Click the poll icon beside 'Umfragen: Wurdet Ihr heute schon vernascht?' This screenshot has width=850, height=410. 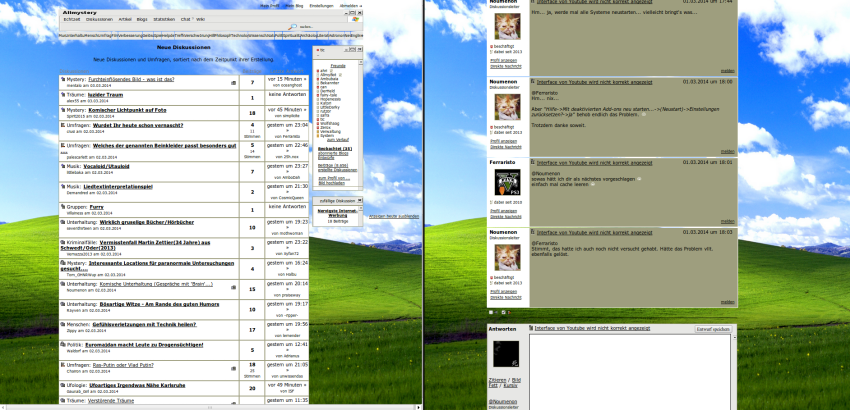63,125
